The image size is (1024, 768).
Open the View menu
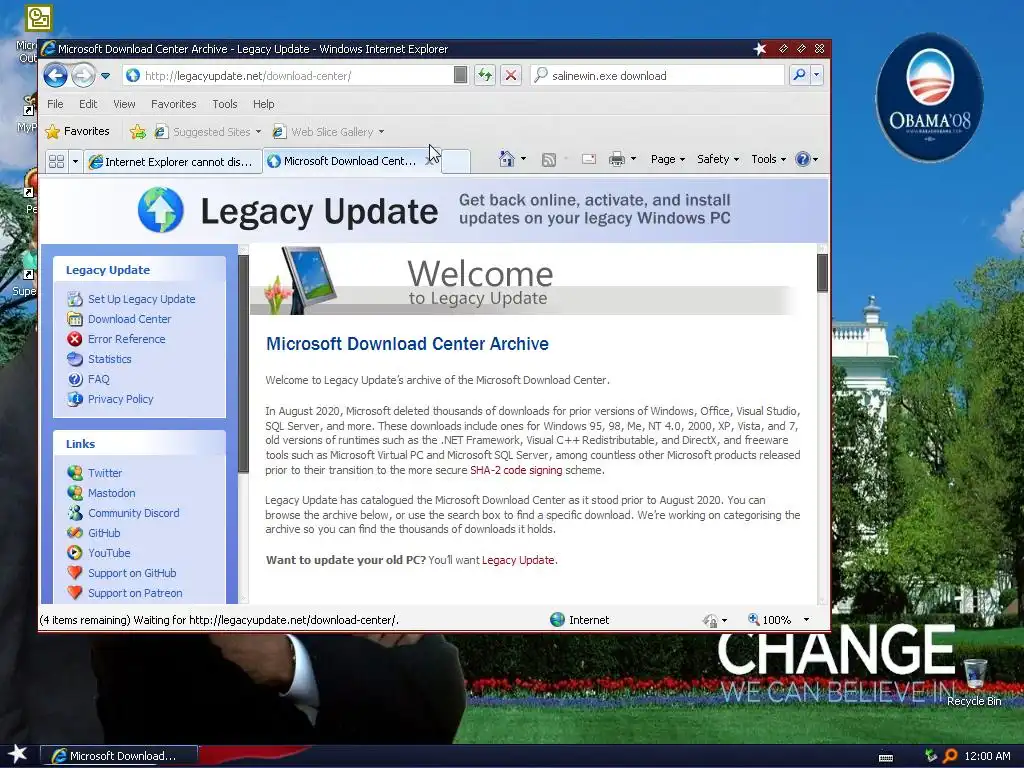pos(124,104)
